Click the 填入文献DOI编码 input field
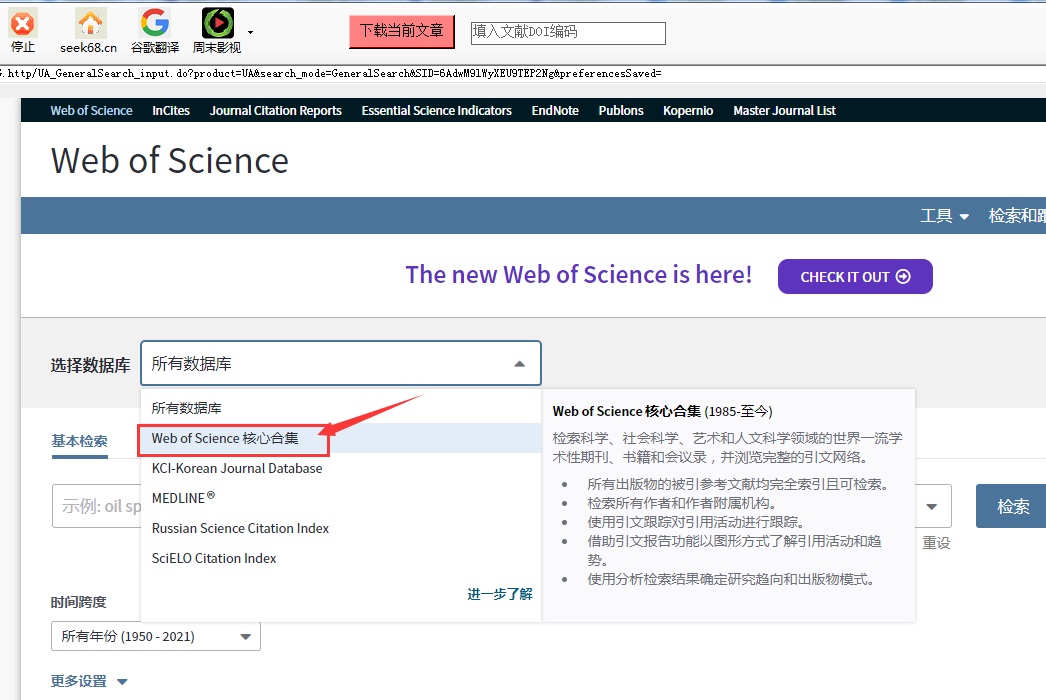 [x=568, y=33]
